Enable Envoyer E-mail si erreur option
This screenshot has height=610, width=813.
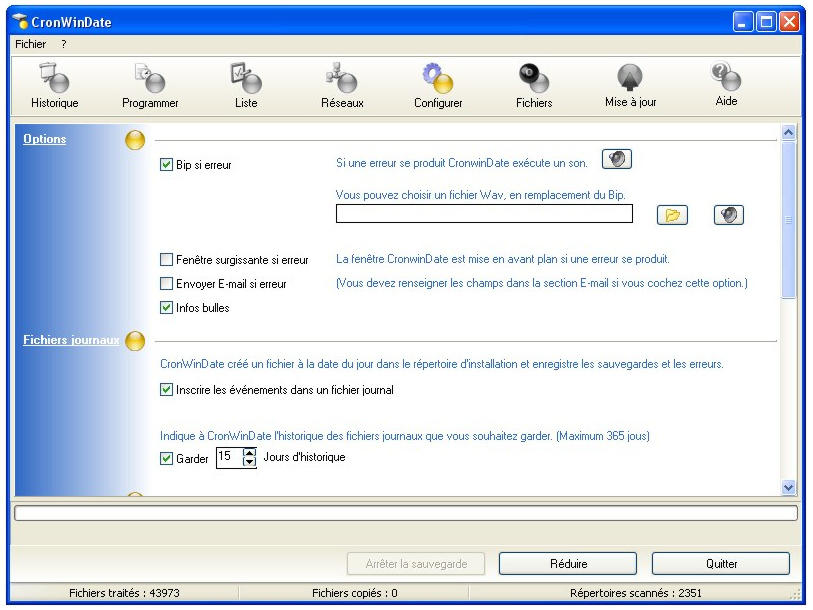point(167,284)
